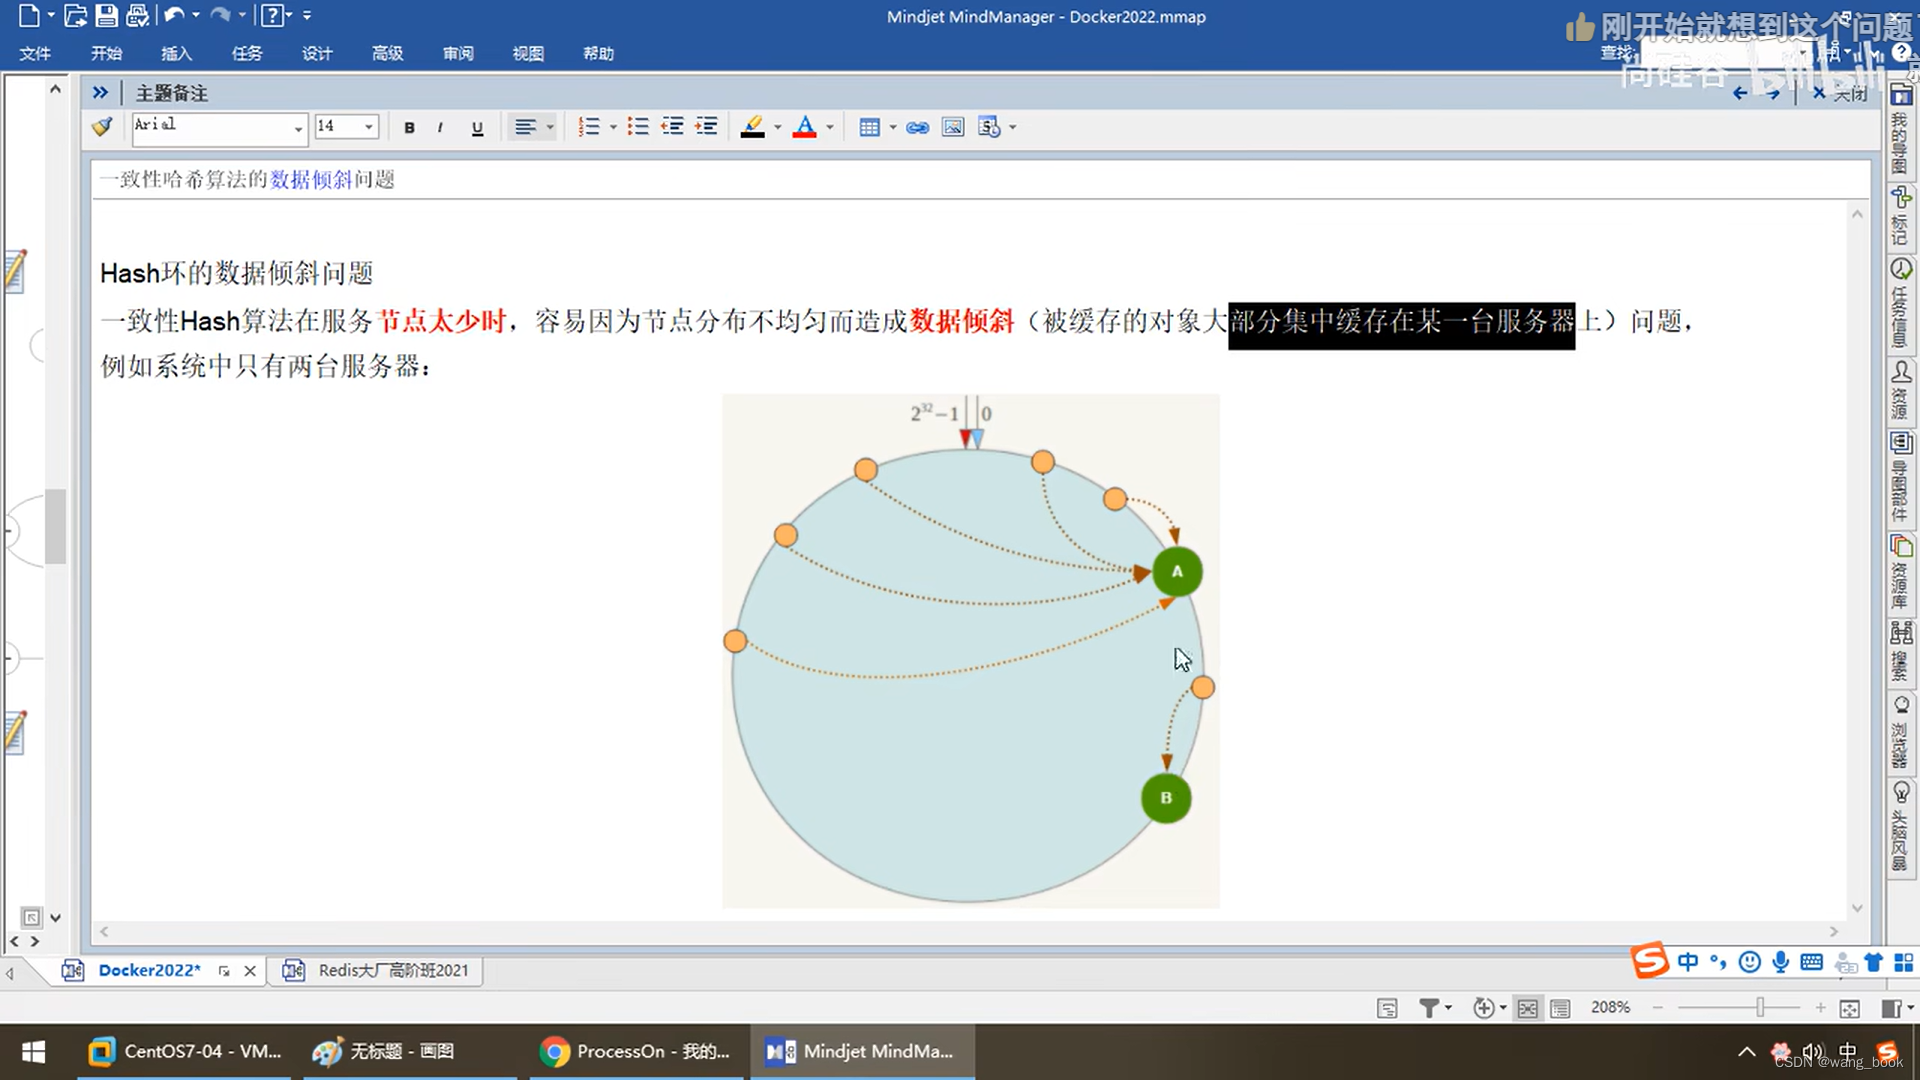The height and width of the screenshot is (1080, 1920).
Task: Click the clear formatting brush icon
Action: click(x=102, y=127)
